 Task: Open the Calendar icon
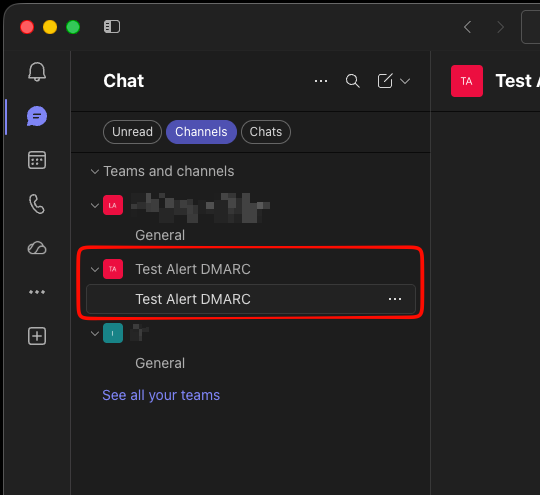point(37,160)
